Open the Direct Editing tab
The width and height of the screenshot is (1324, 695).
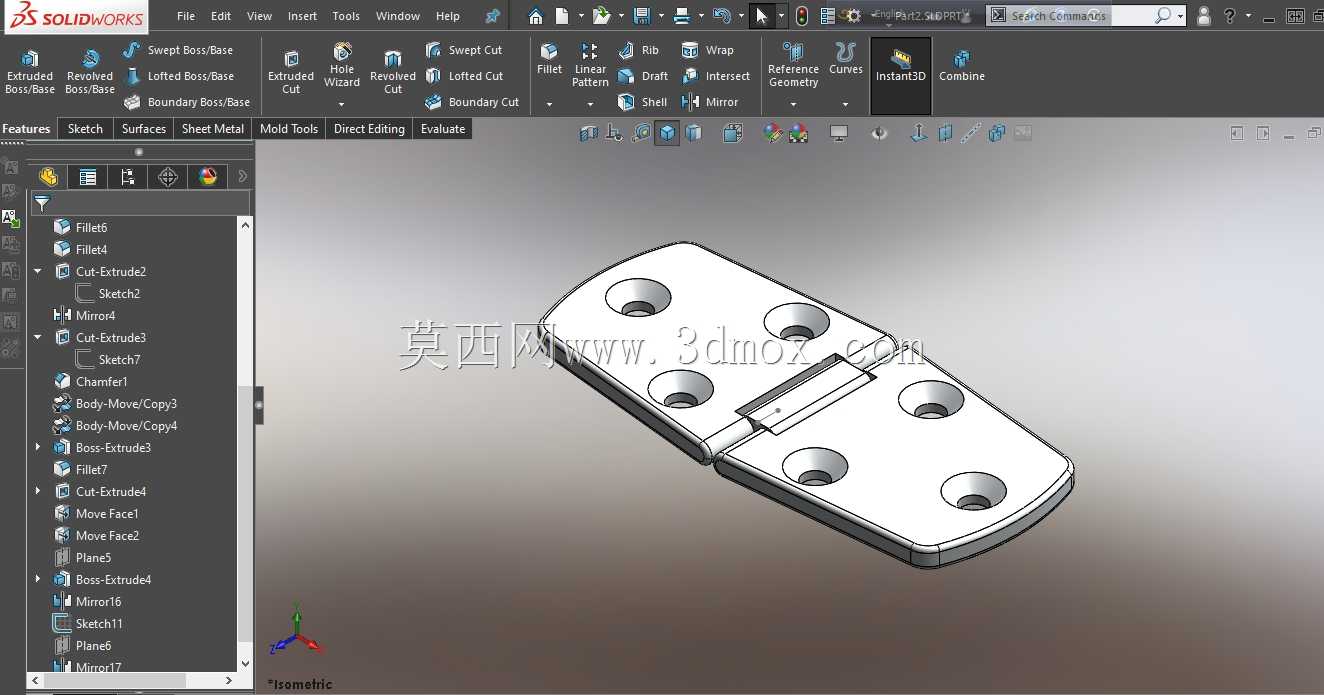point(369,129)
